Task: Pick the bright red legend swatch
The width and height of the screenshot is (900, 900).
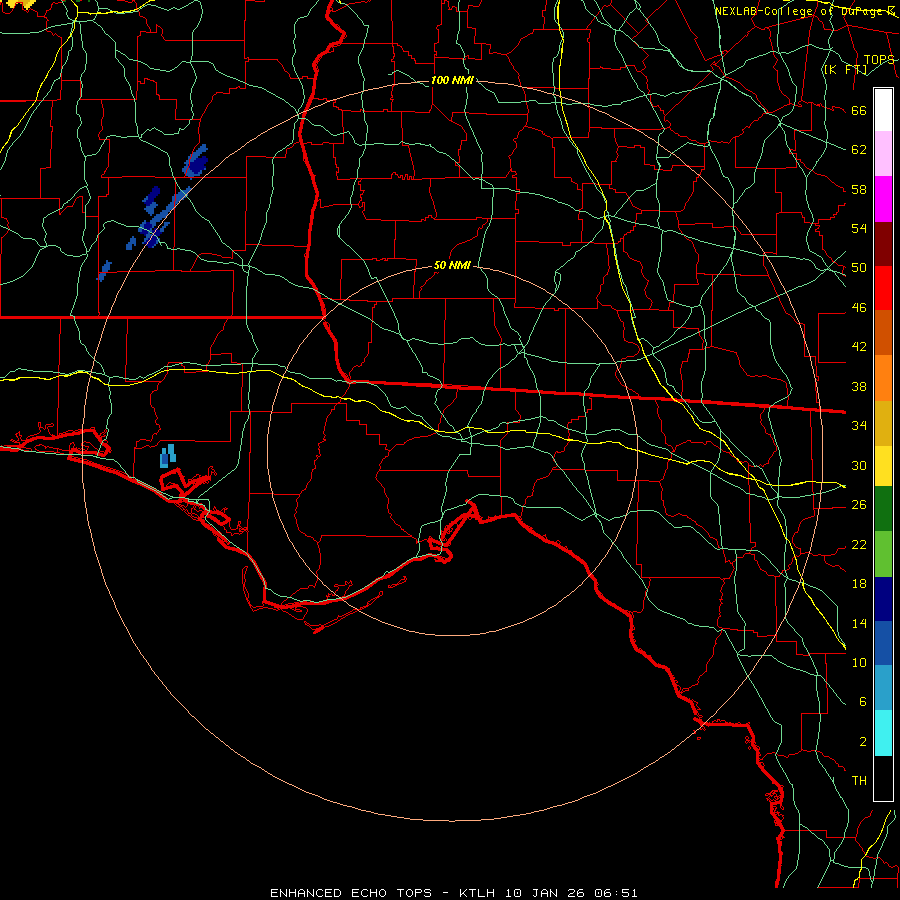Action: [x=883, y=288]
